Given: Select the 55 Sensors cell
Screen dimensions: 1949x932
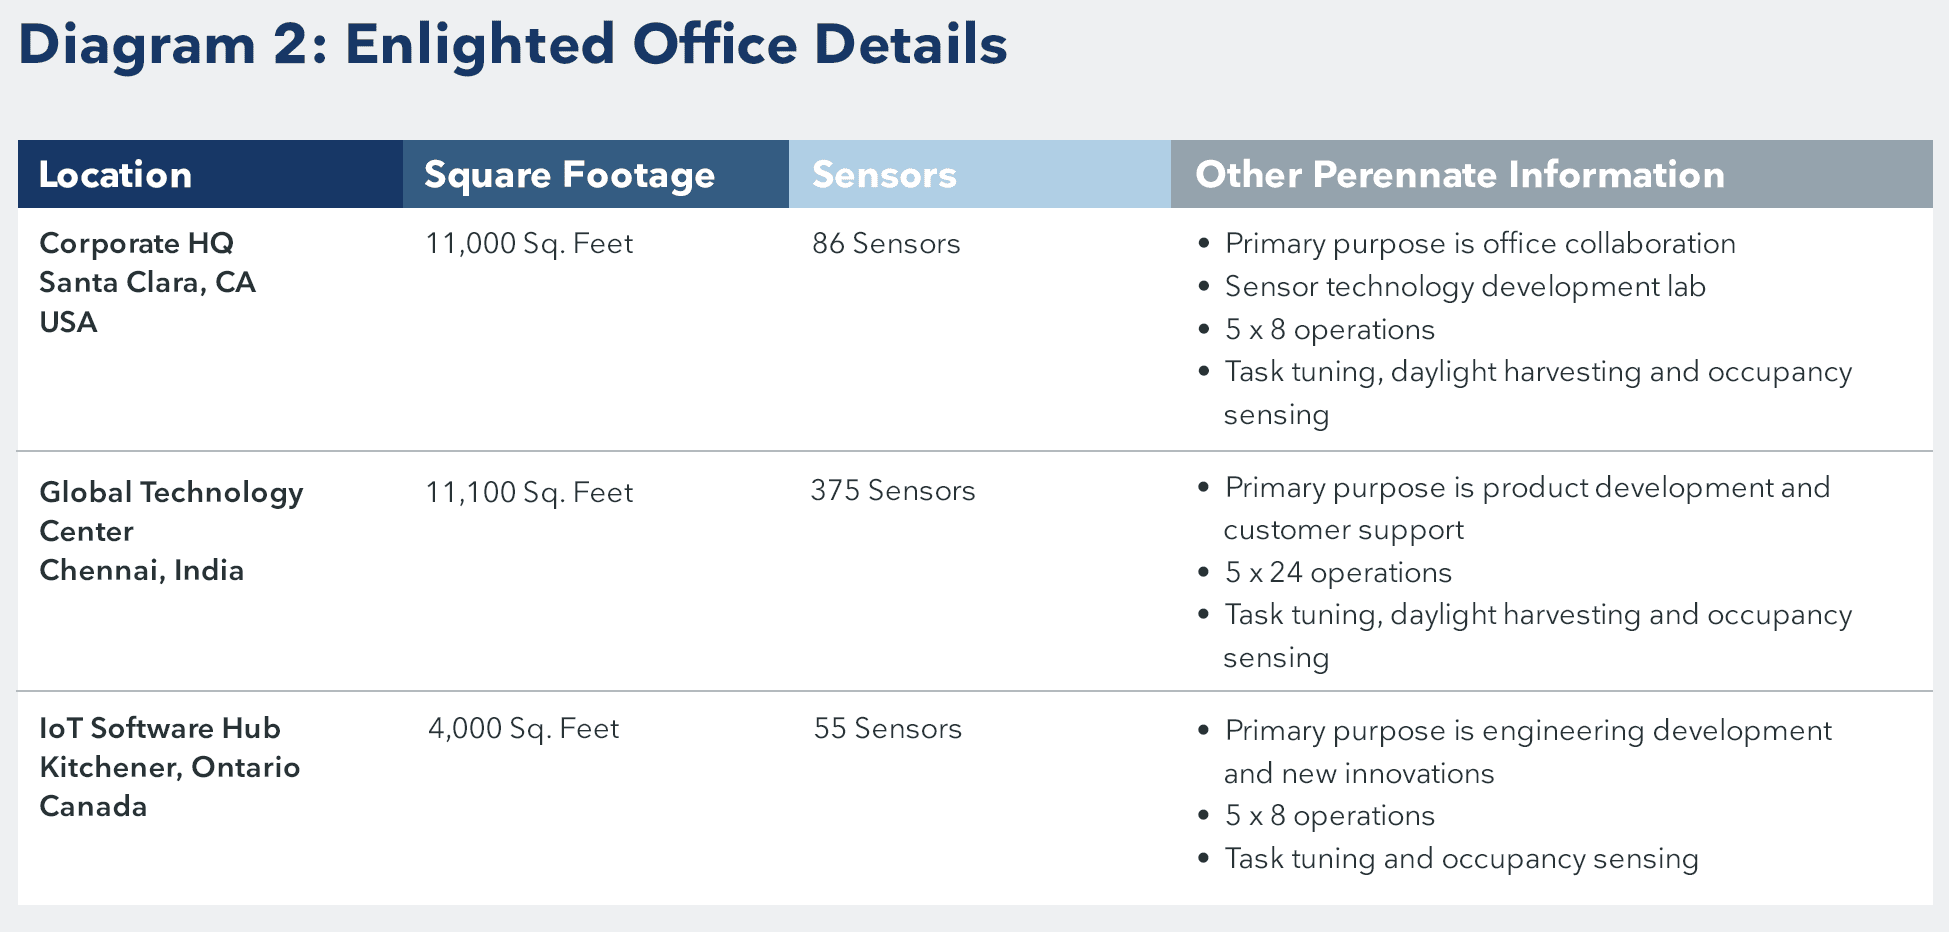Looking at the screenshot, I should coord(887,729).
